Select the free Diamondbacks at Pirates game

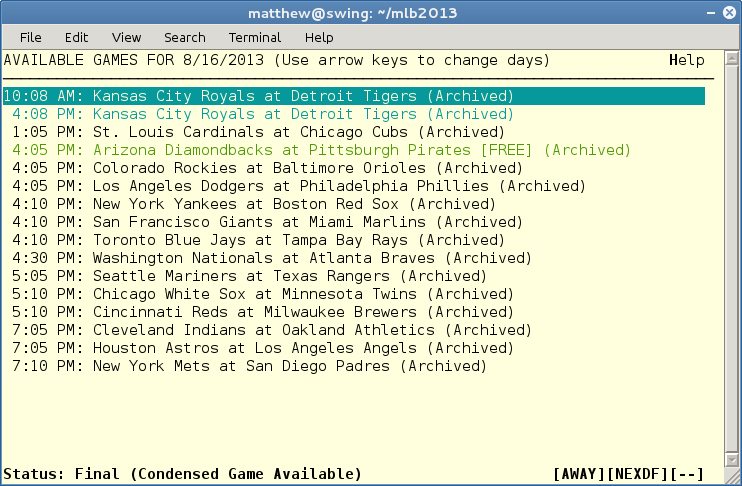(x=321, y=150)
